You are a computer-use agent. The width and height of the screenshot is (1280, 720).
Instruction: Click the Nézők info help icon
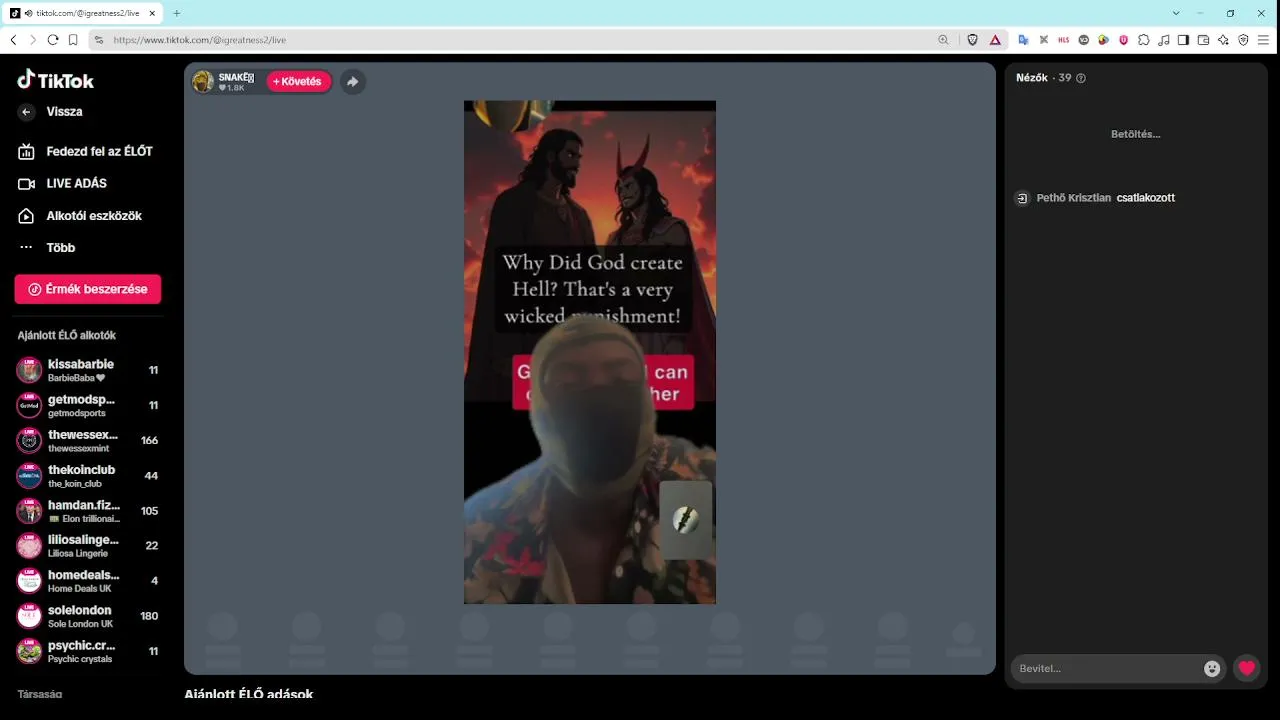click(x=1081, y=78)
